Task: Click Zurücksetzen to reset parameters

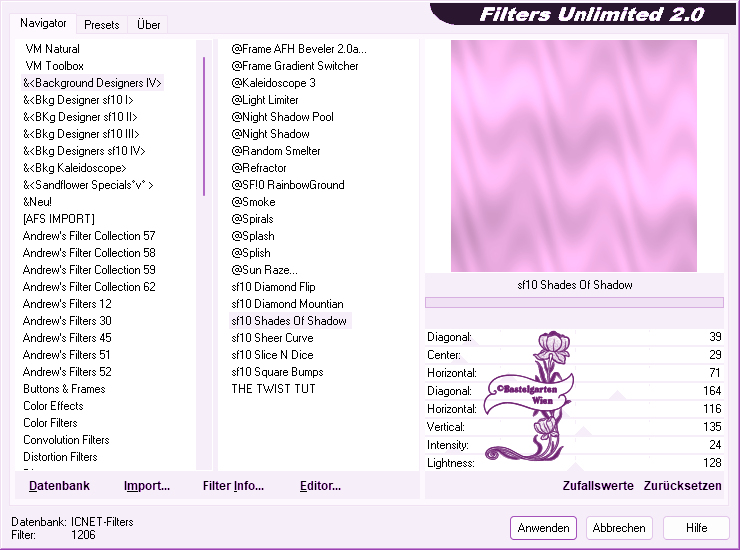Action: point(682,486)
